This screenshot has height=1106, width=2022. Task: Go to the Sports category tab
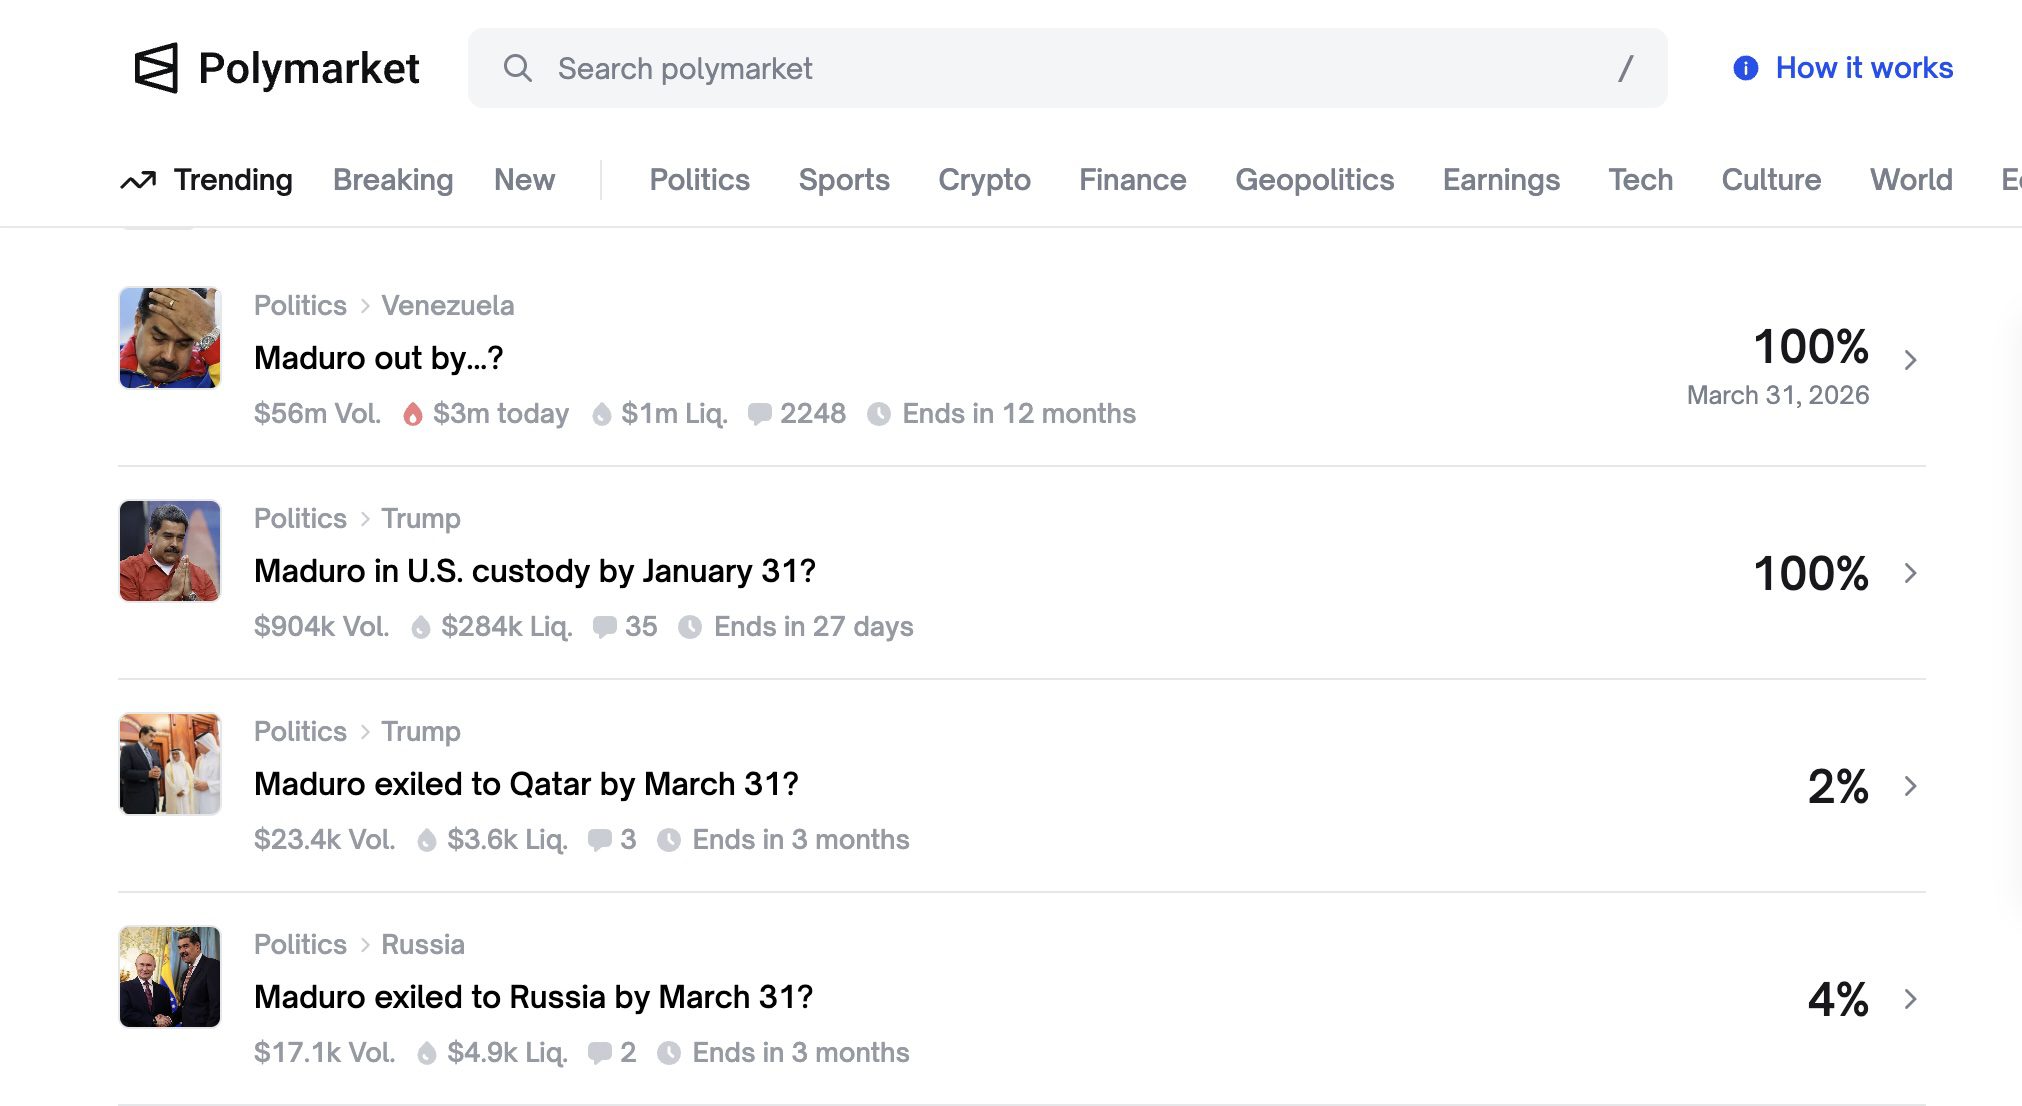(x=844, y=180)
